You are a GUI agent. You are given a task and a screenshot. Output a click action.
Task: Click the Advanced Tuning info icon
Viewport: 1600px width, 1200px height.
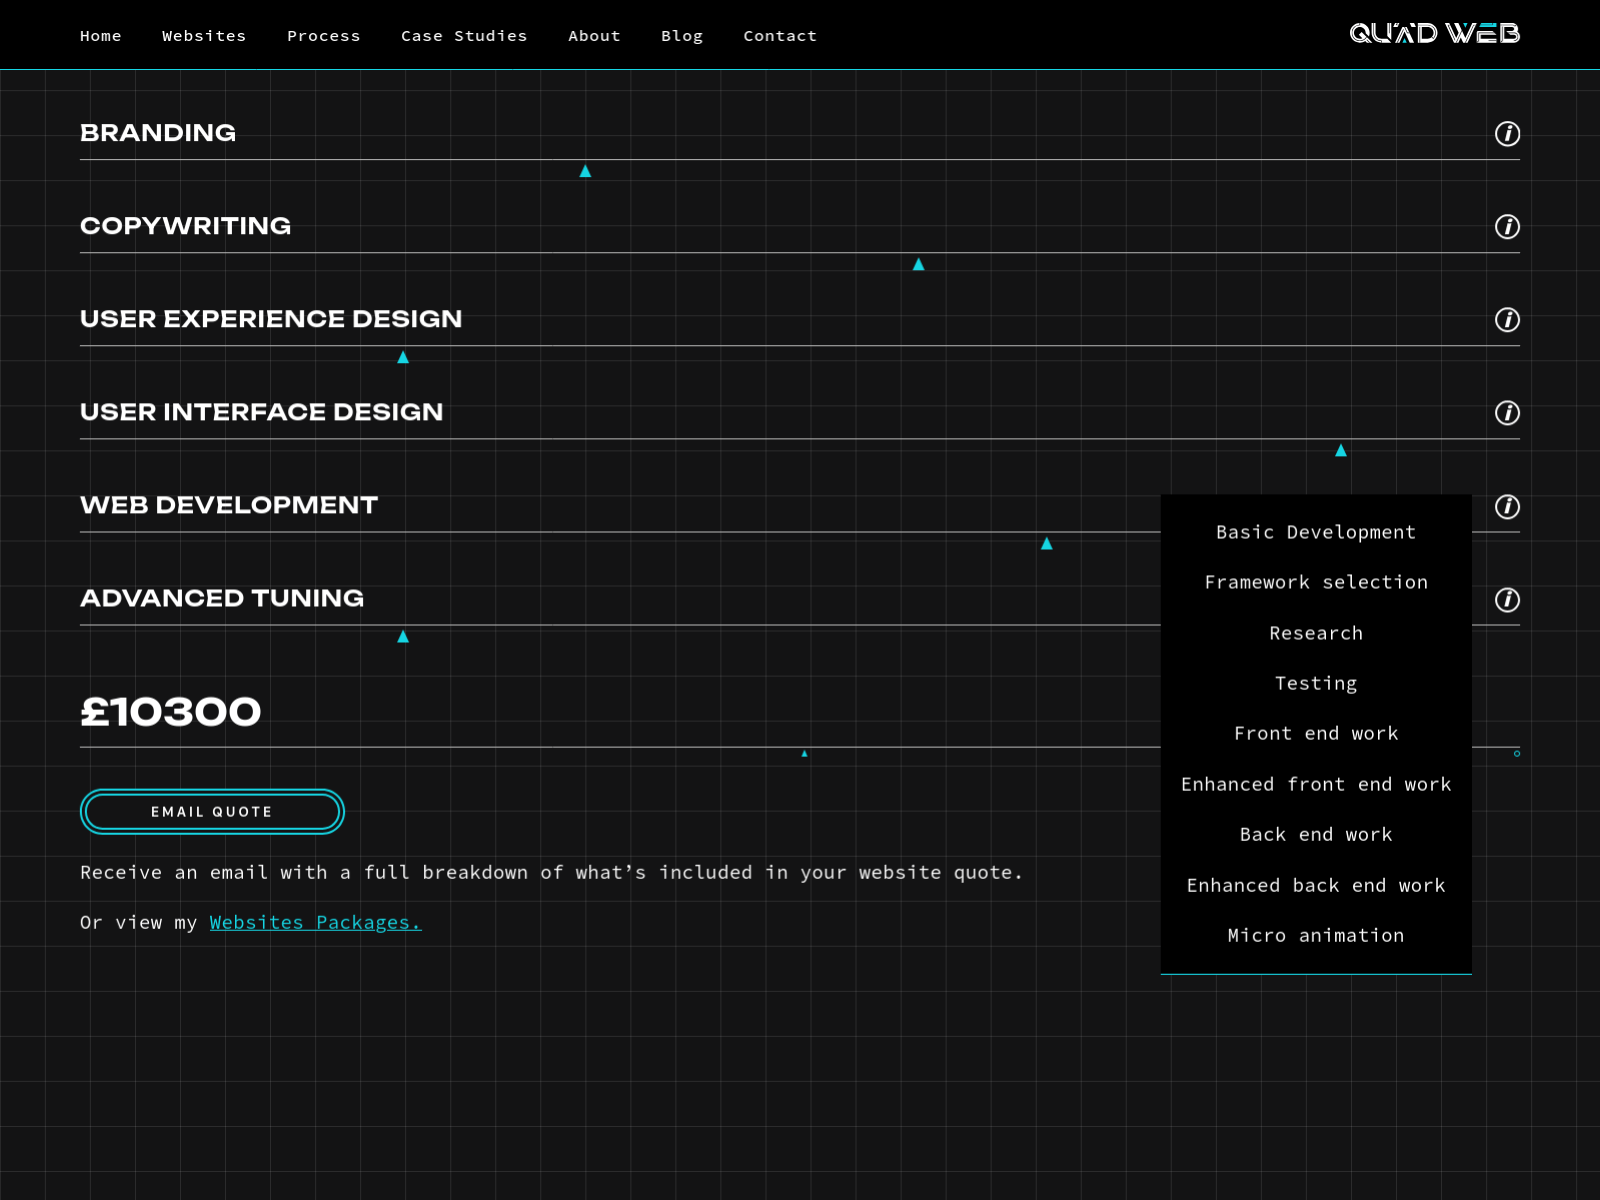[x=1507, y=600]
